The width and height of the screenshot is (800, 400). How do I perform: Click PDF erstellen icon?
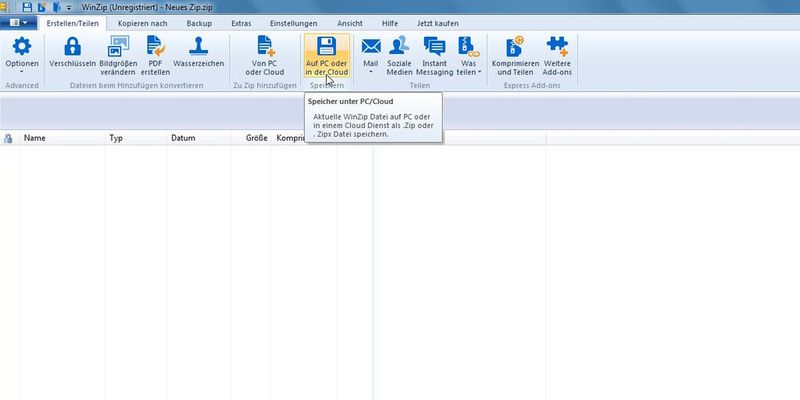pyautogui.click(x=156, y=46)
